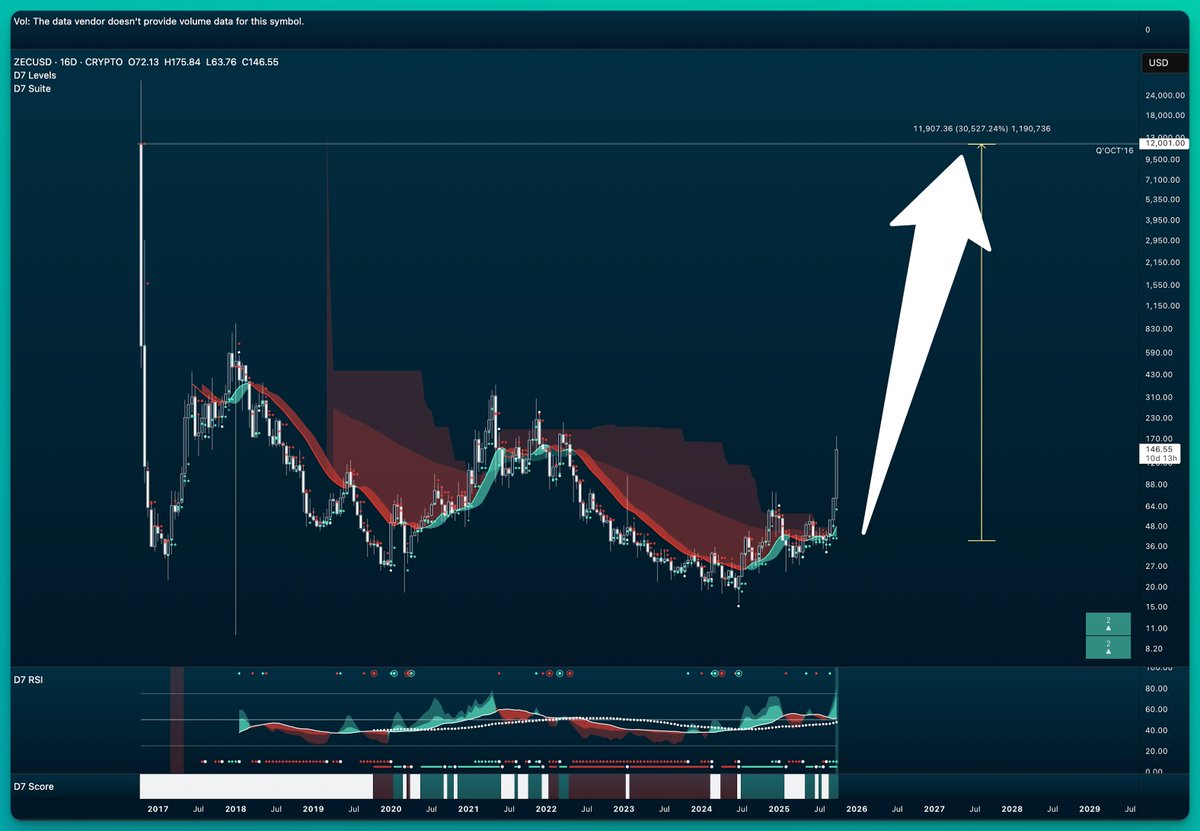The height and width of the screenshot is (831, 1200).
Task: Click the 830.00 price scale label
Action: 1159,329
